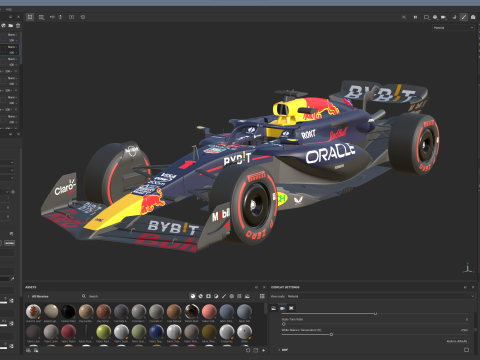
Task: Select the red fabric sphere material in second row
Action: pos(68,332)
